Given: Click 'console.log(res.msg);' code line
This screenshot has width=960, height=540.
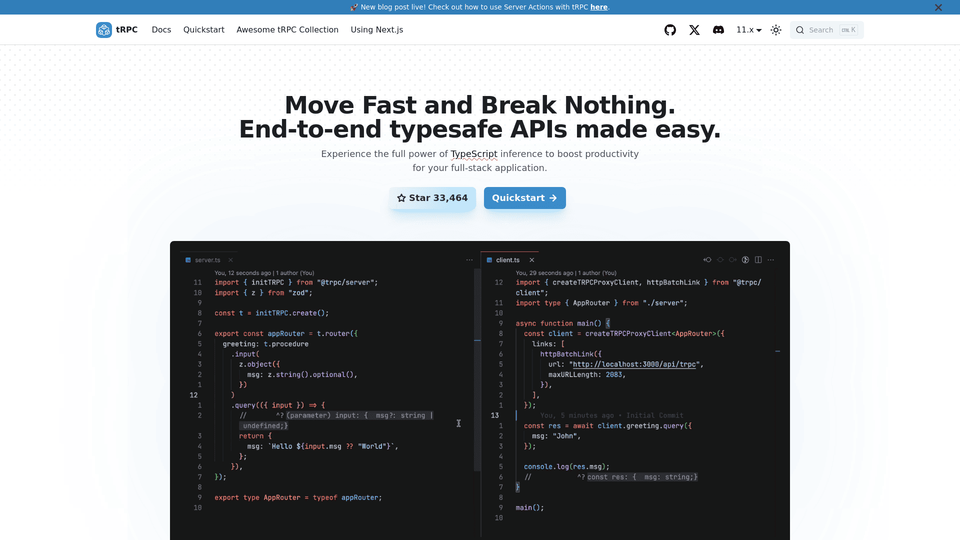Looking at the screenshot, I should (x=566, y=467).
